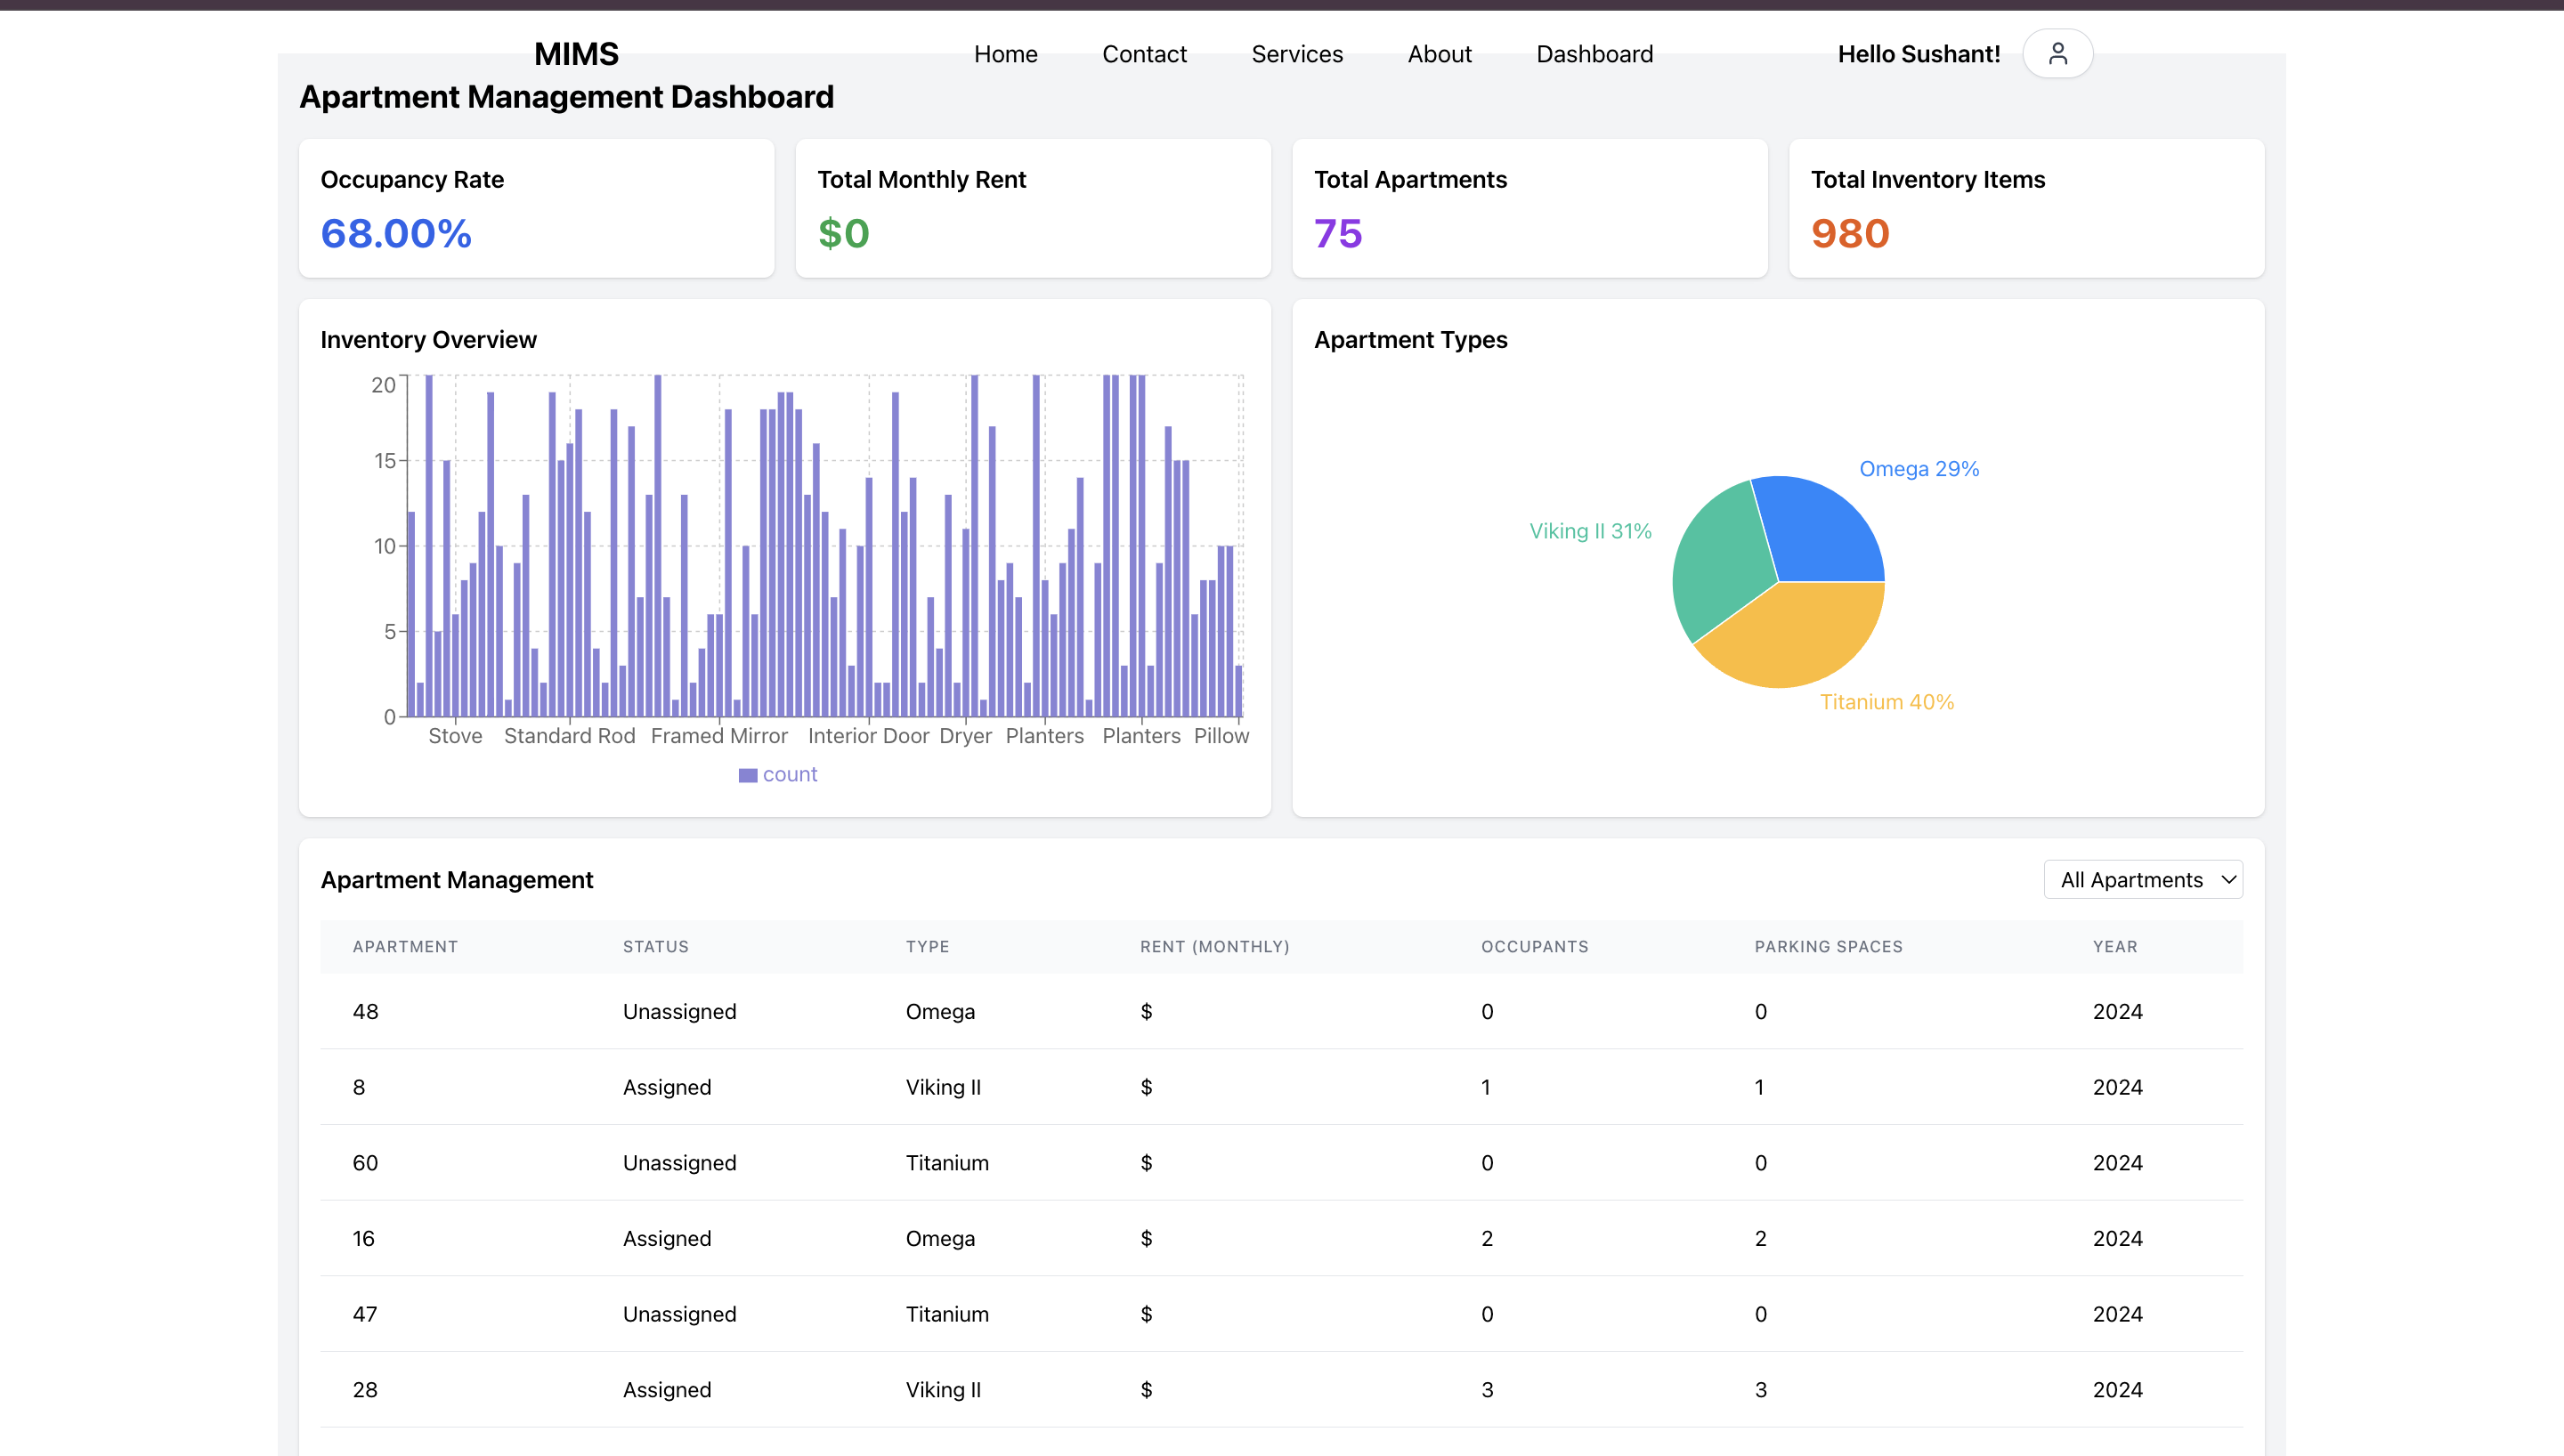Open the About page
This screenshot has width=2564, height=1456.
point(1439,54)
